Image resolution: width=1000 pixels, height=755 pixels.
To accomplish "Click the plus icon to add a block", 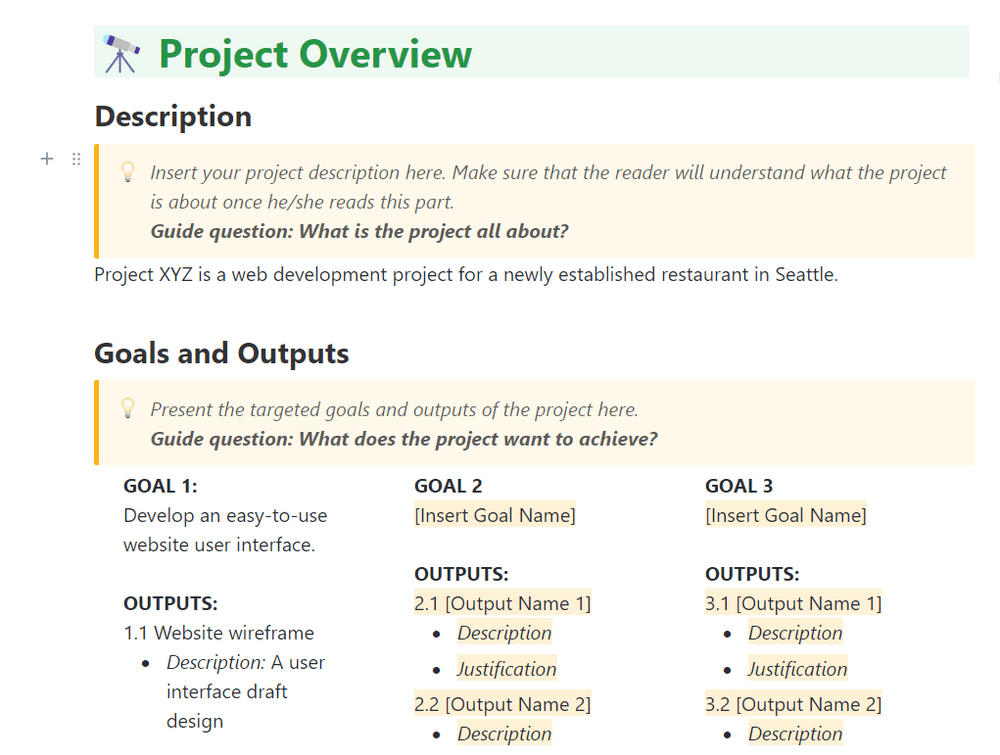I will pos(46,158).
